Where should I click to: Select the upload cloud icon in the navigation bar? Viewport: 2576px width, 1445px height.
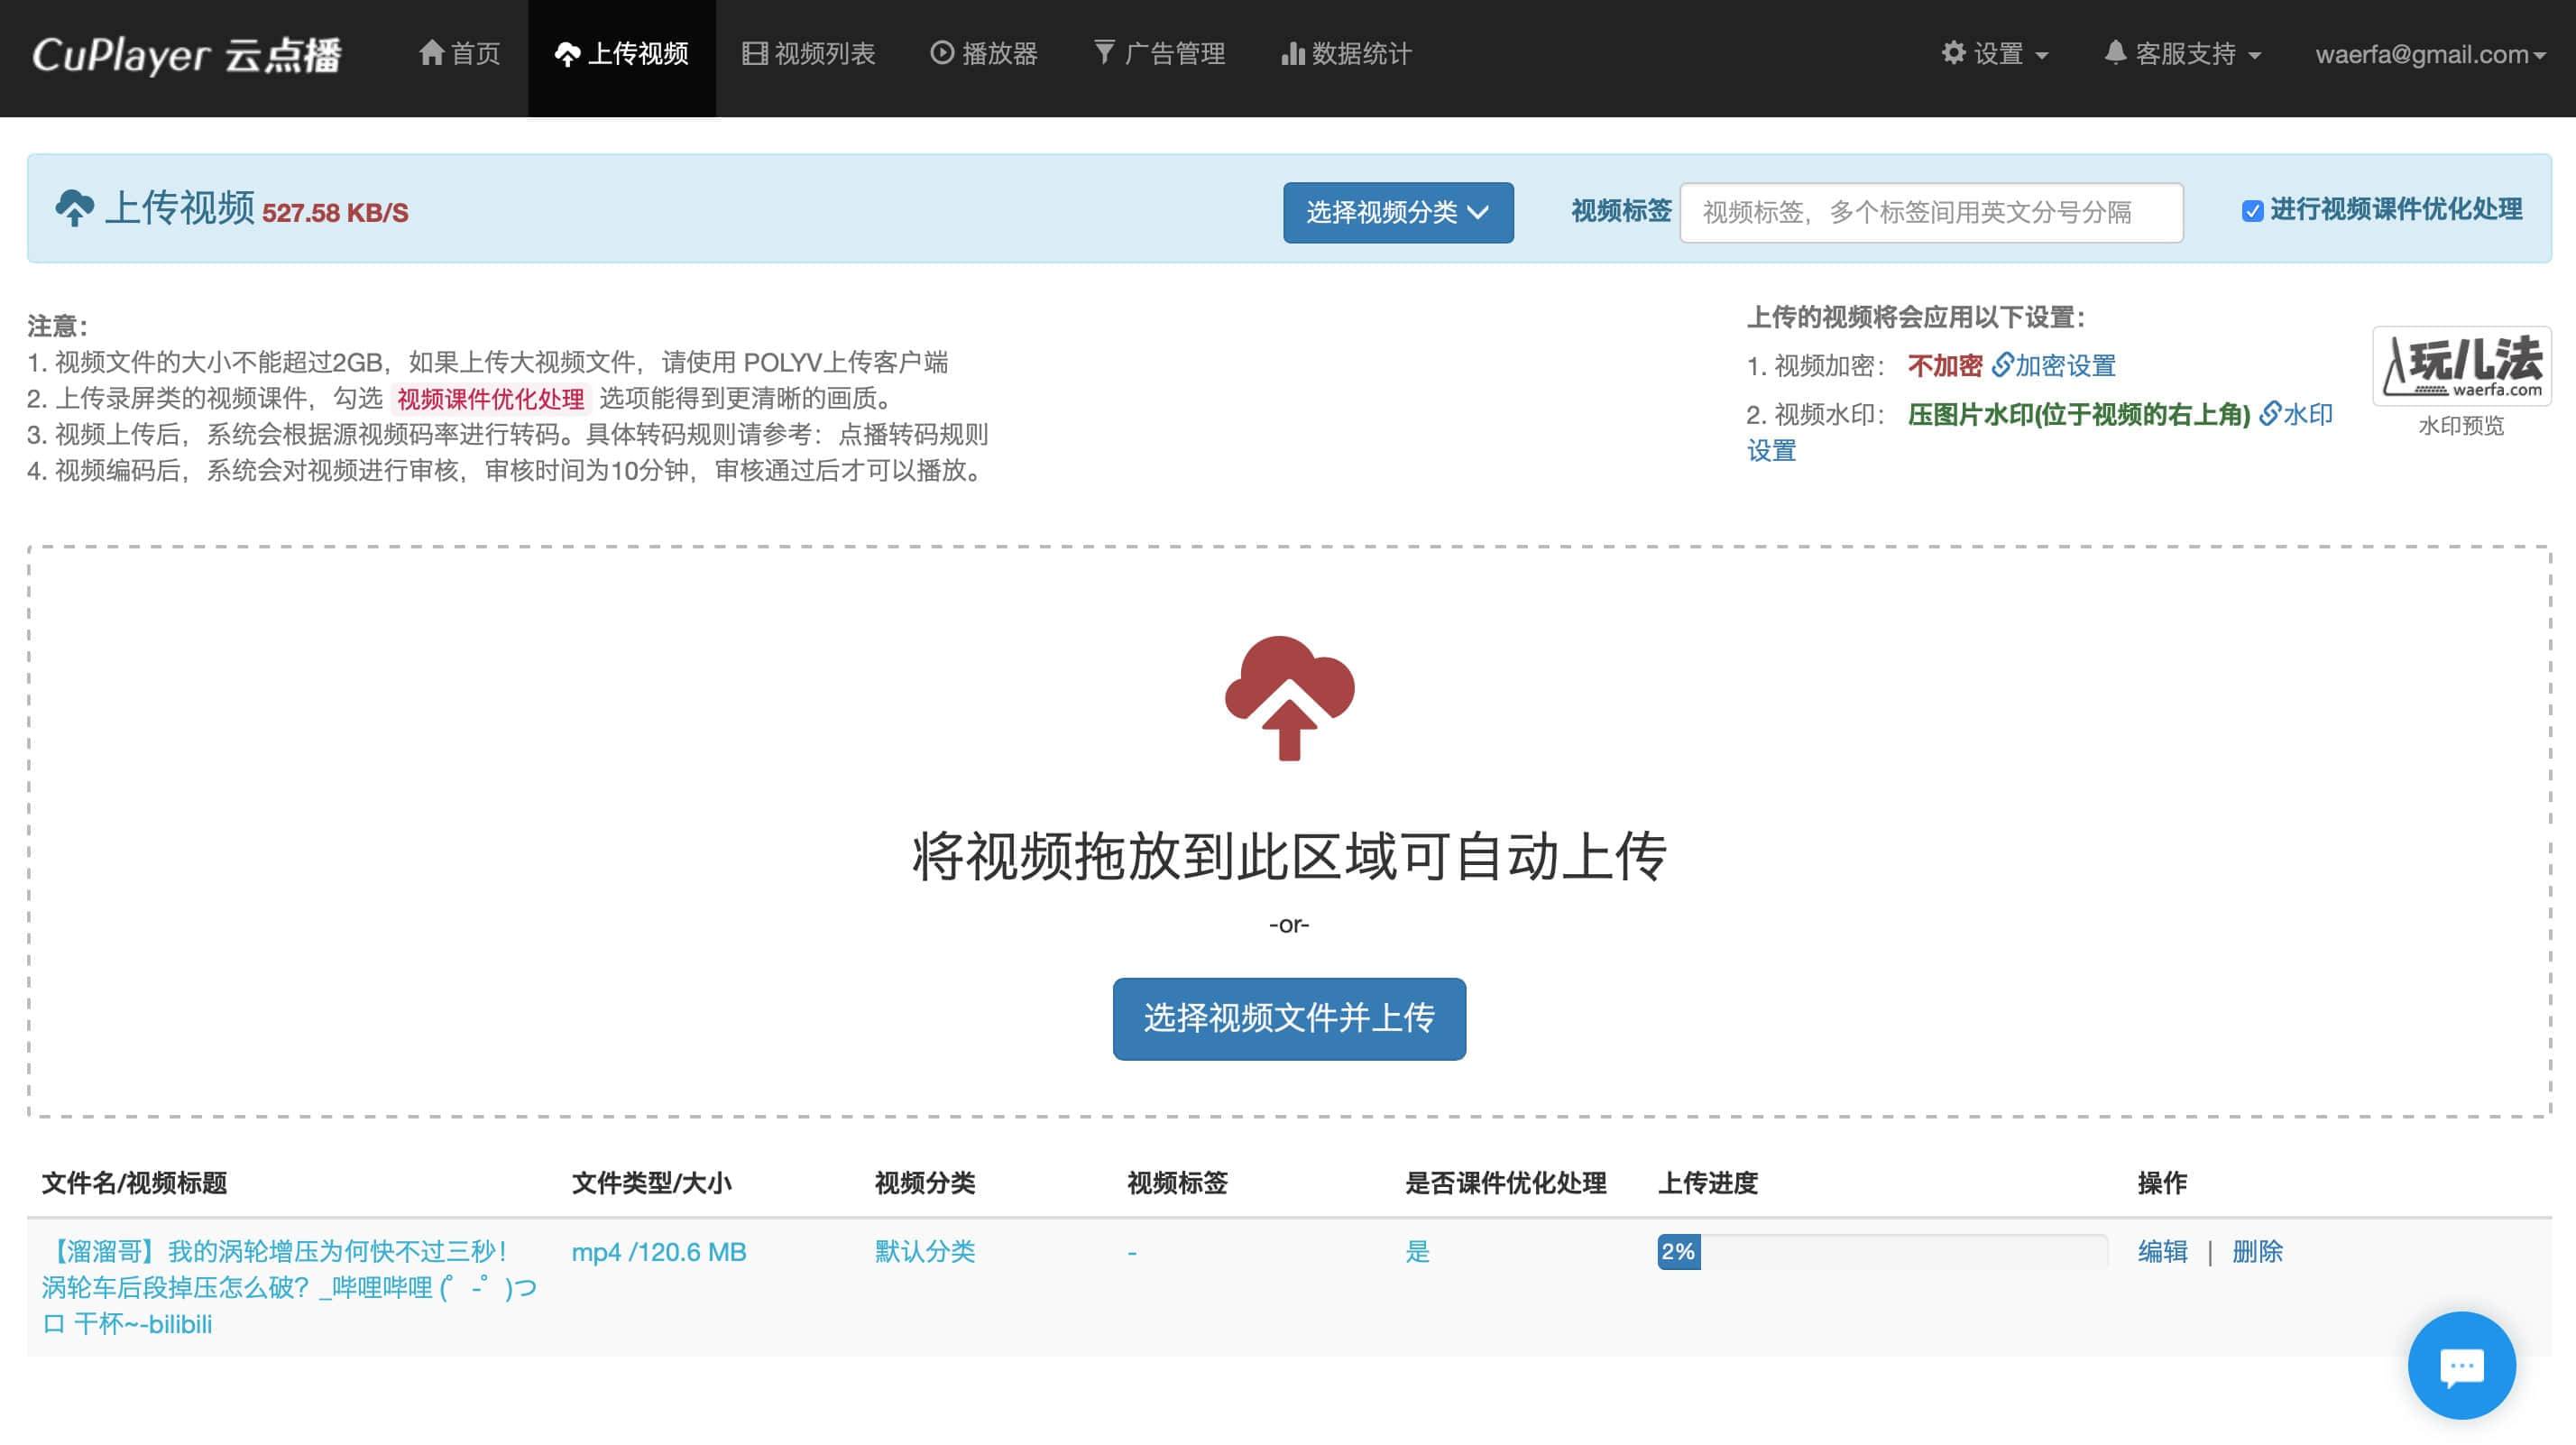click(x=569, y=54)
